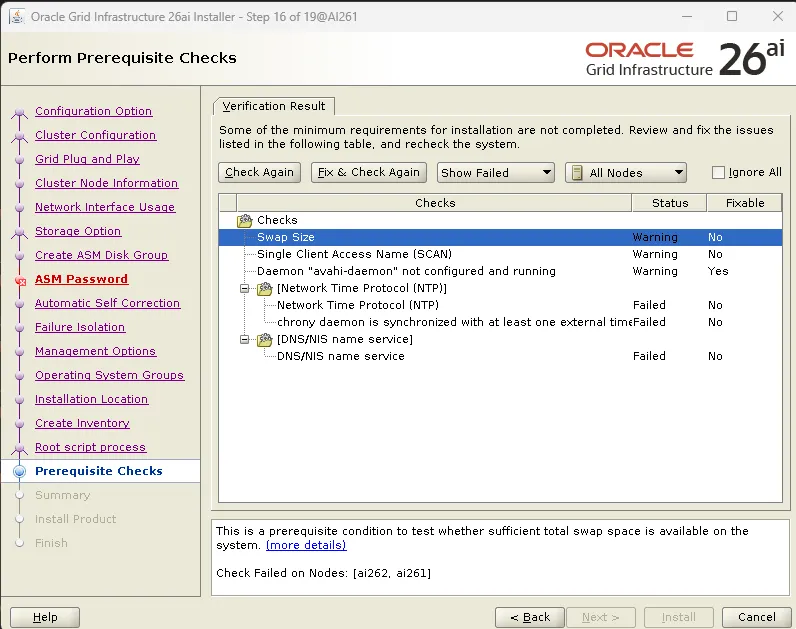Screen dimensions: 796x629
Task: Open Automatic Self Correction step
Action: [108, 303]
